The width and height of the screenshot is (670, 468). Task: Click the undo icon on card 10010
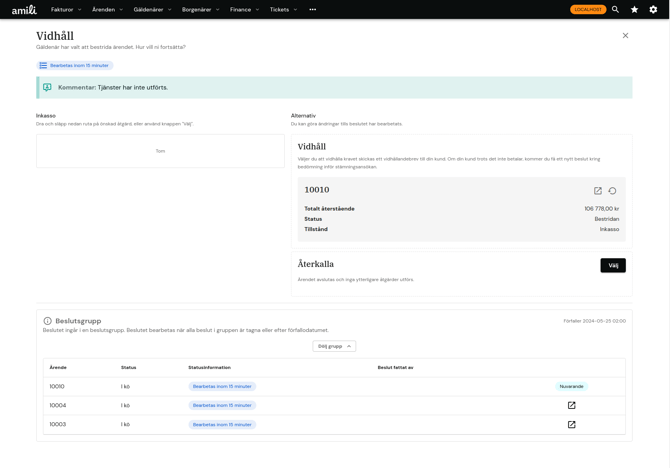click(x=612, y=191)
